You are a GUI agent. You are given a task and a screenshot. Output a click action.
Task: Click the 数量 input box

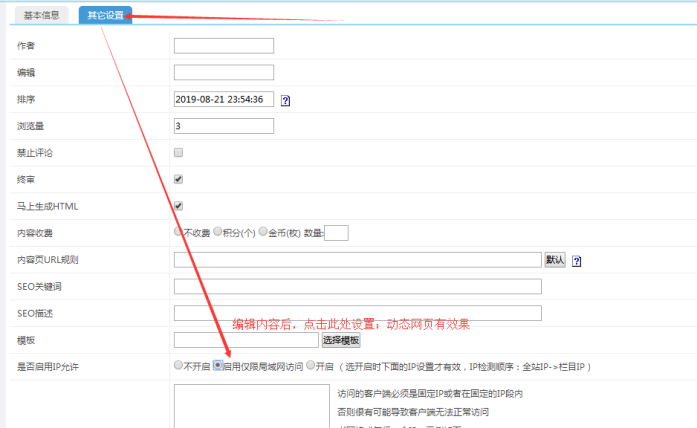coord(336,233)
